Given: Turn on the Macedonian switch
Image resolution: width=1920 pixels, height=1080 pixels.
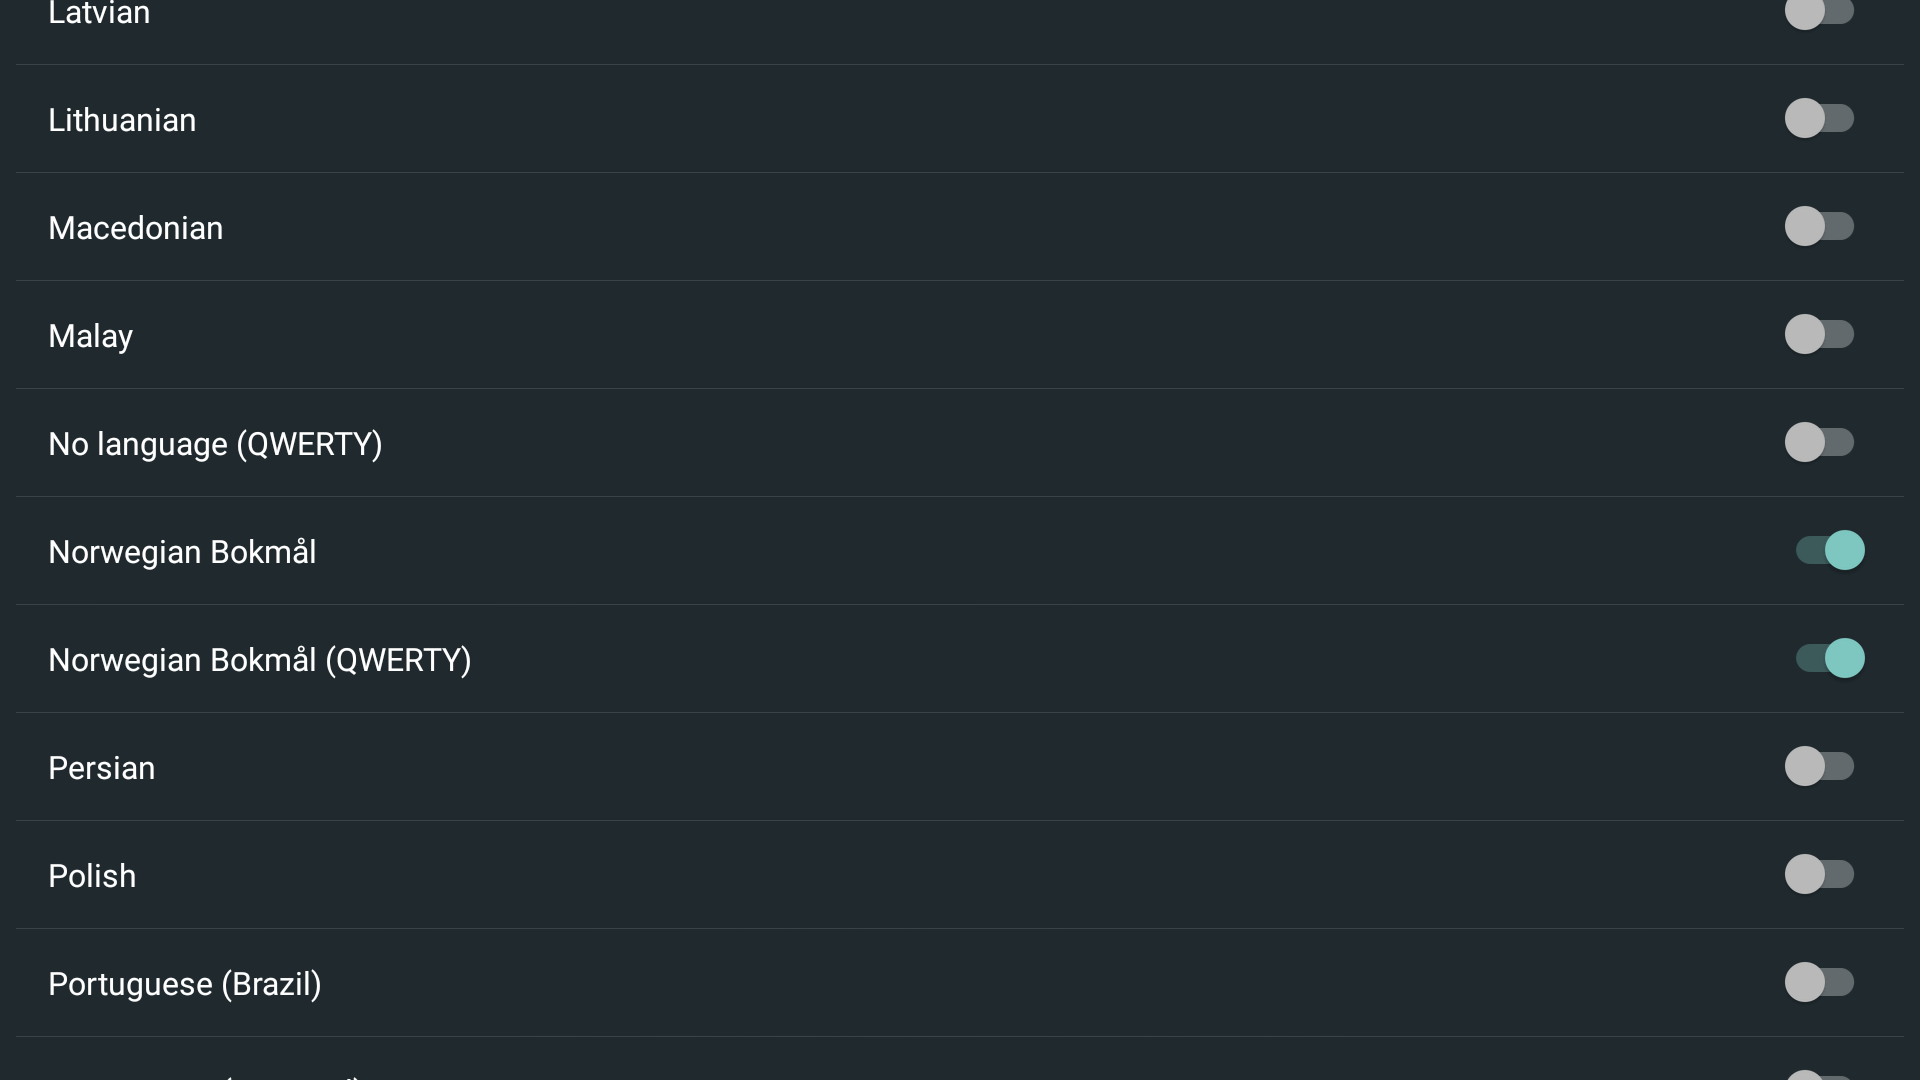Looking at the screenshot, I should click(x=1819, y=227).
